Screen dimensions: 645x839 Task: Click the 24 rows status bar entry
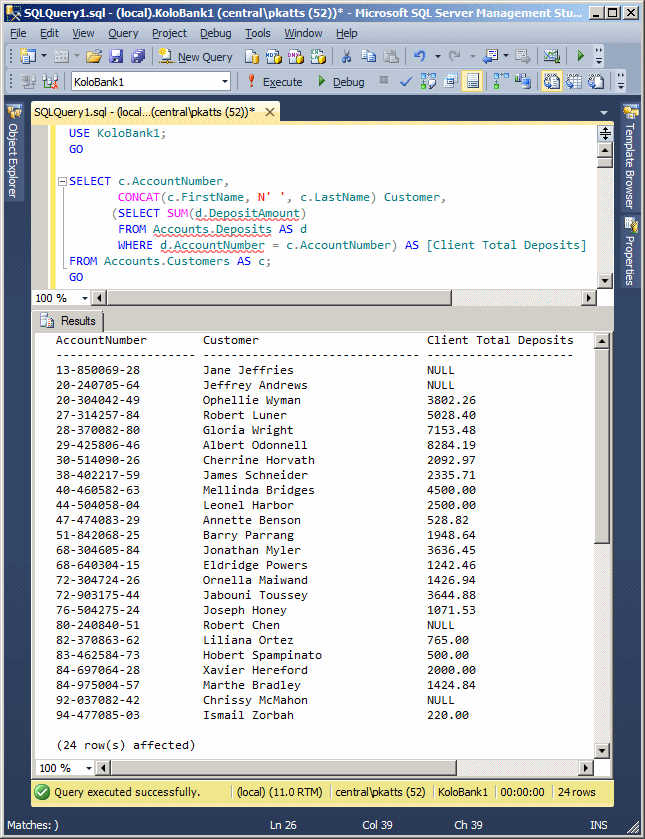(x=576, y=792)
